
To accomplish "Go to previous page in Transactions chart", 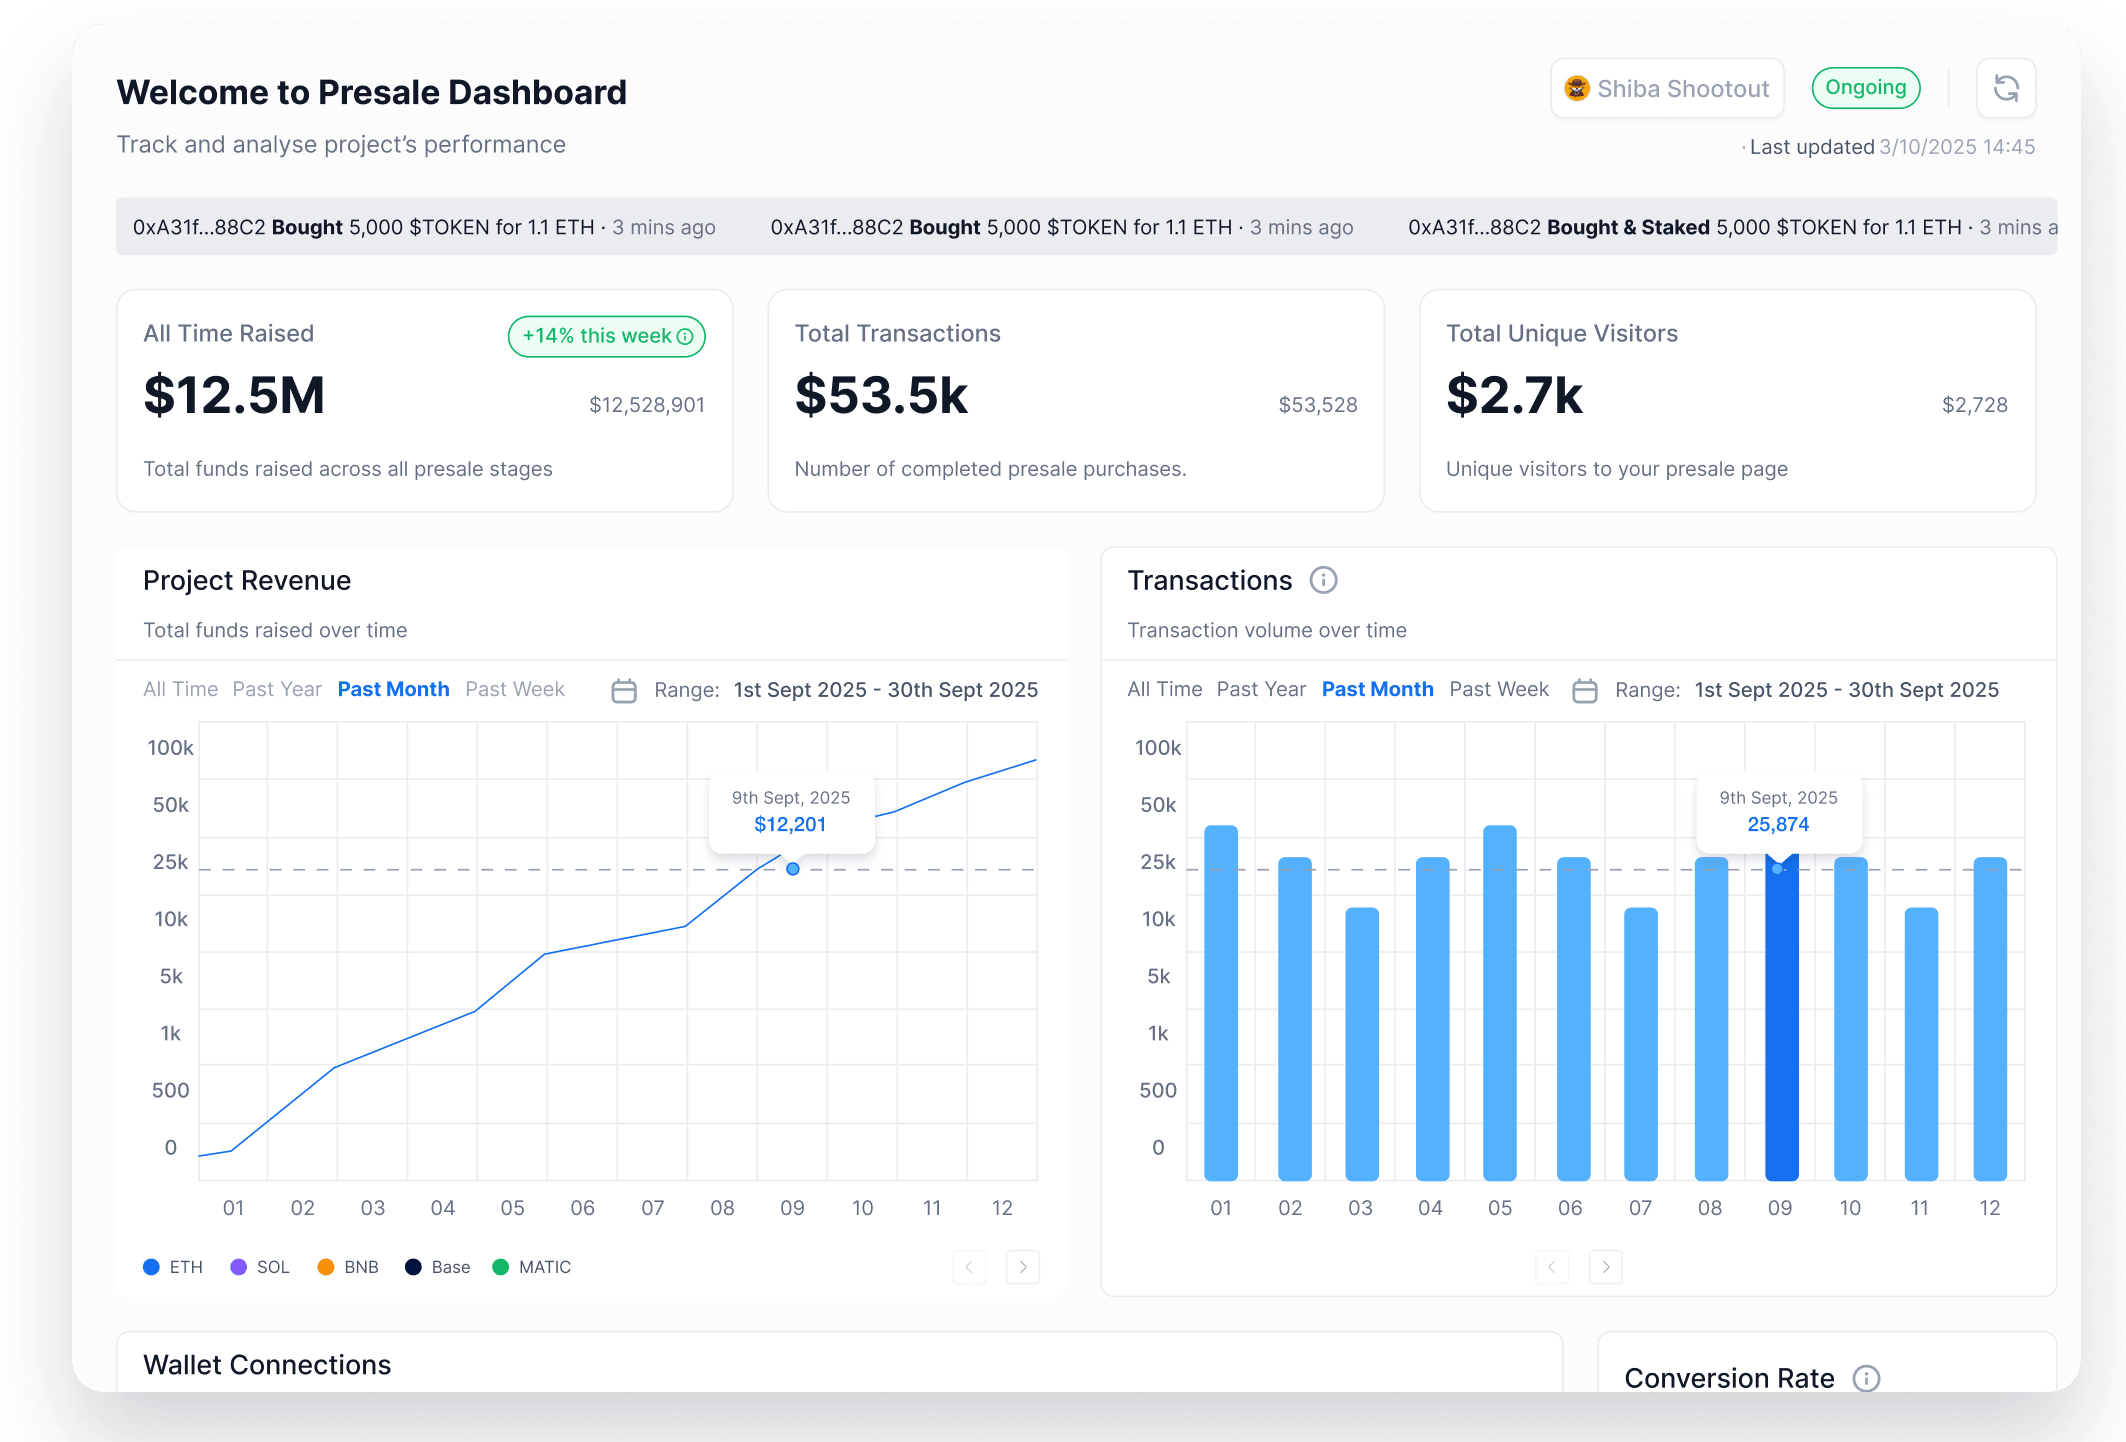I will [1552, 1267].
